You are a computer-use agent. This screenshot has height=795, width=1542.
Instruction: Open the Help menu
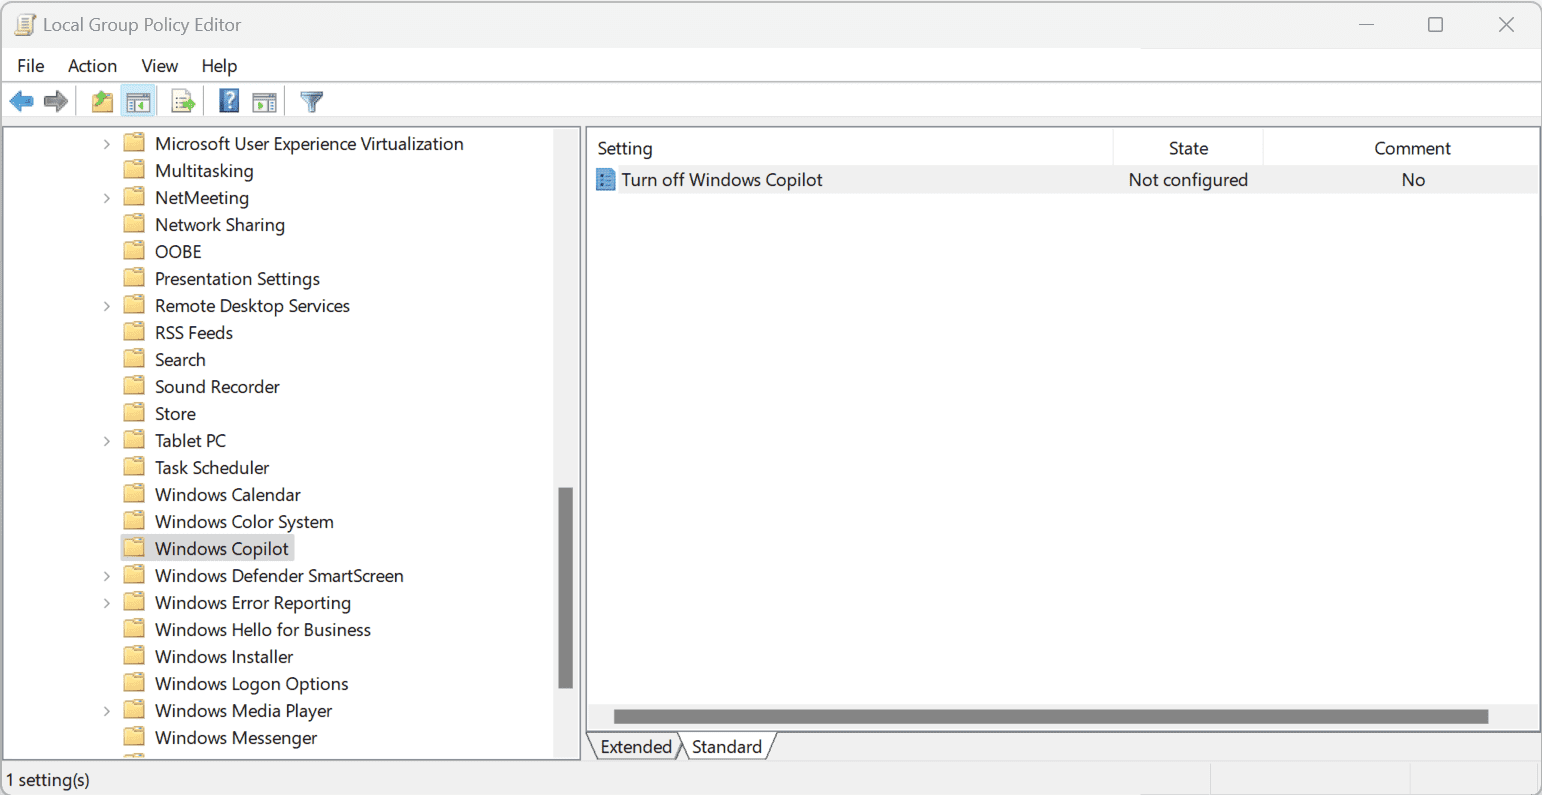[219, 66]
